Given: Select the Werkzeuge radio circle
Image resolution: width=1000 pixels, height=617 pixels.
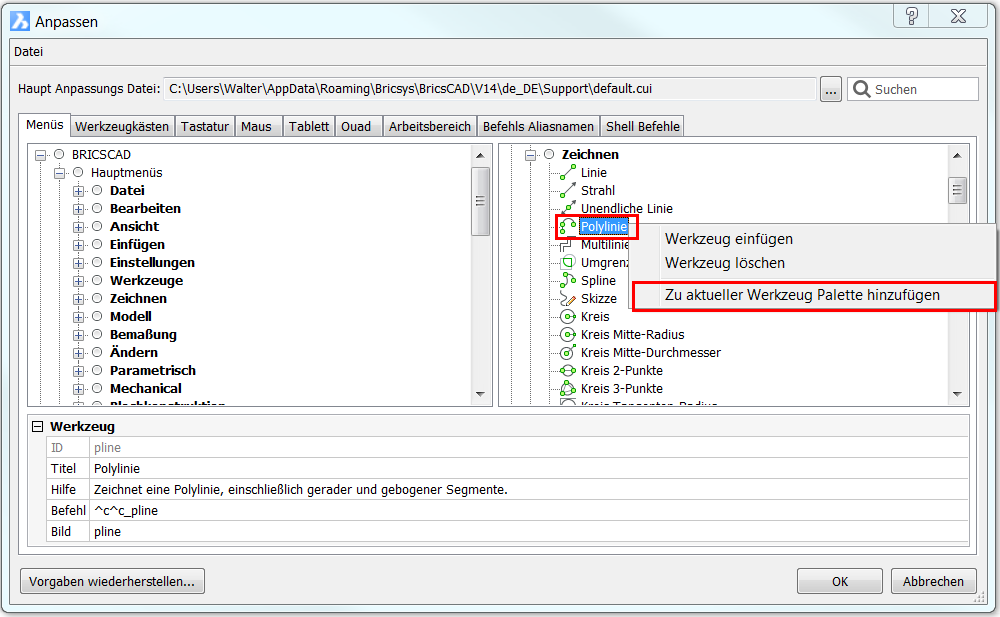Looking at the screenshot, I should coord(97,280).
